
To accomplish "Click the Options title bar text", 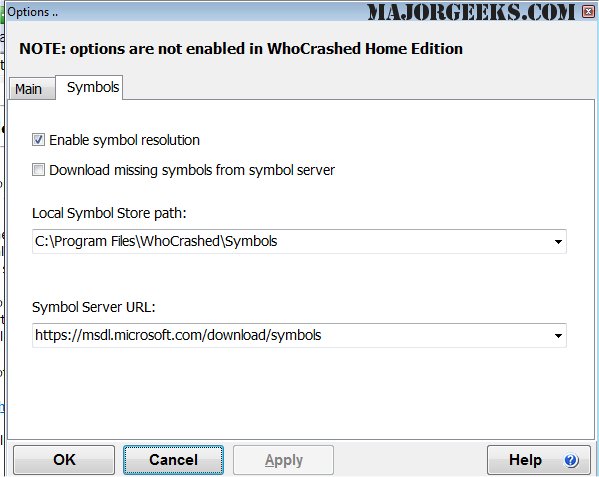I will [33, 12].
